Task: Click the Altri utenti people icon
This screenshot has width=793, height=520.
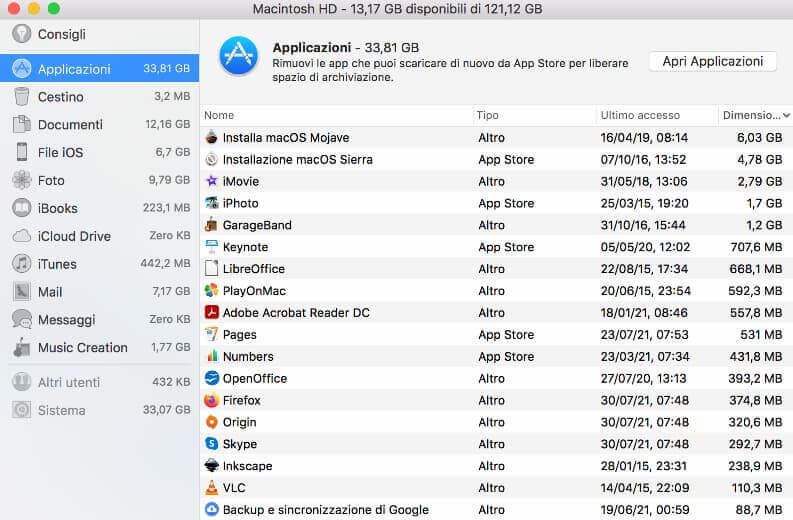Action: [21, 382]
